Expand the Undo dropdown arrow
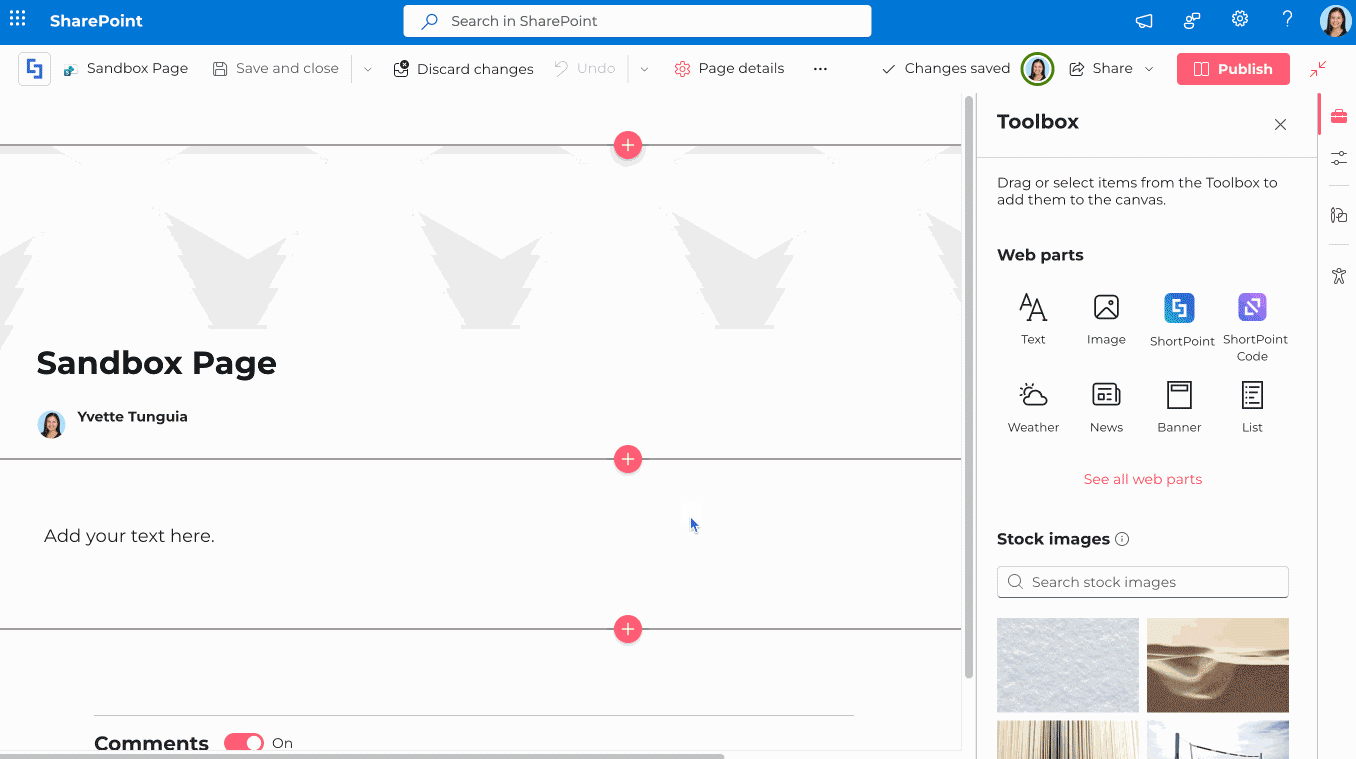The width and height of the screenshot is (1356, 759). [644, 69]
